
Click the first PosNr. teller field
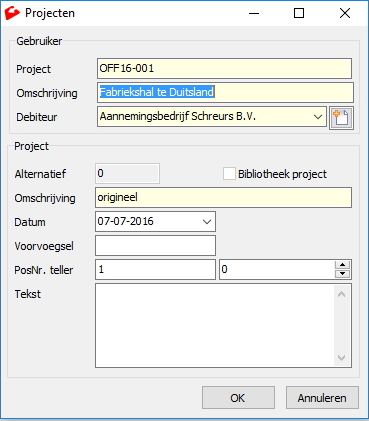(x=155, y=269)
